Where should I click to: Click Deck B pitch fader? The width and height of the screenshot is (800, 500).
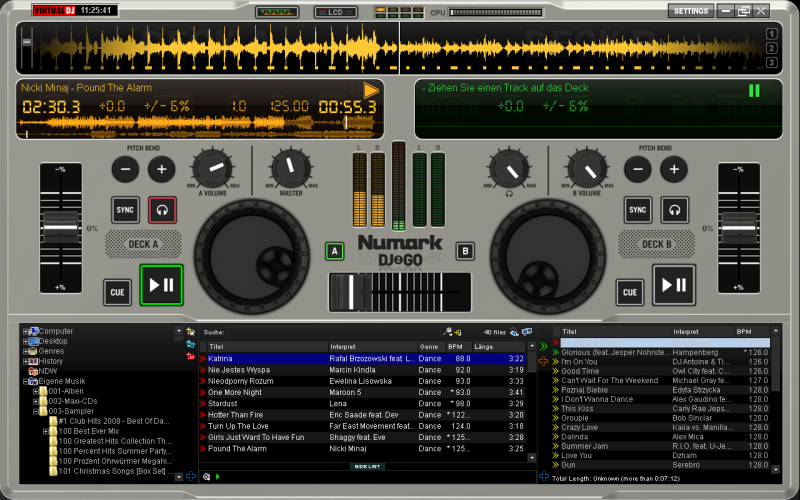coord(739,228)
